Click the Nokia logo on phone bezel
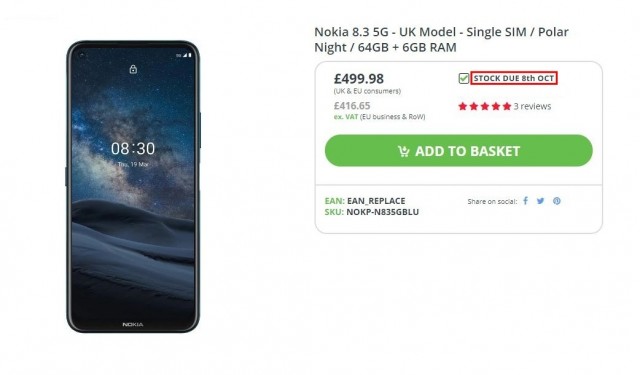Viewport: 640px width, 375px height. tap(133, 324)
